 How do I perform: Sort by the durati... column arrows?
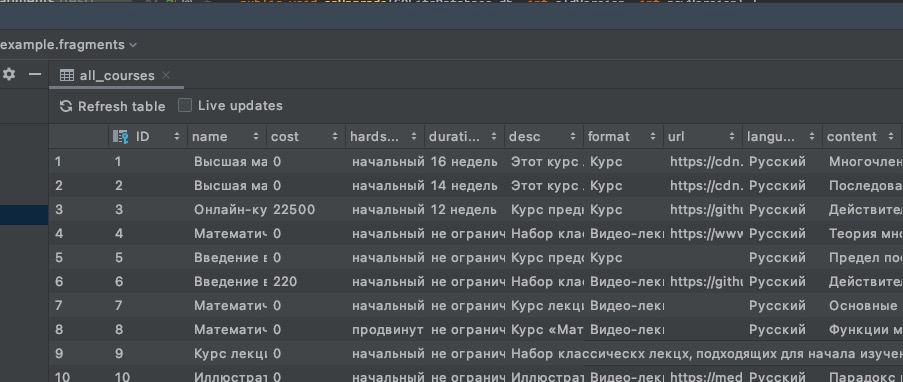494,137
